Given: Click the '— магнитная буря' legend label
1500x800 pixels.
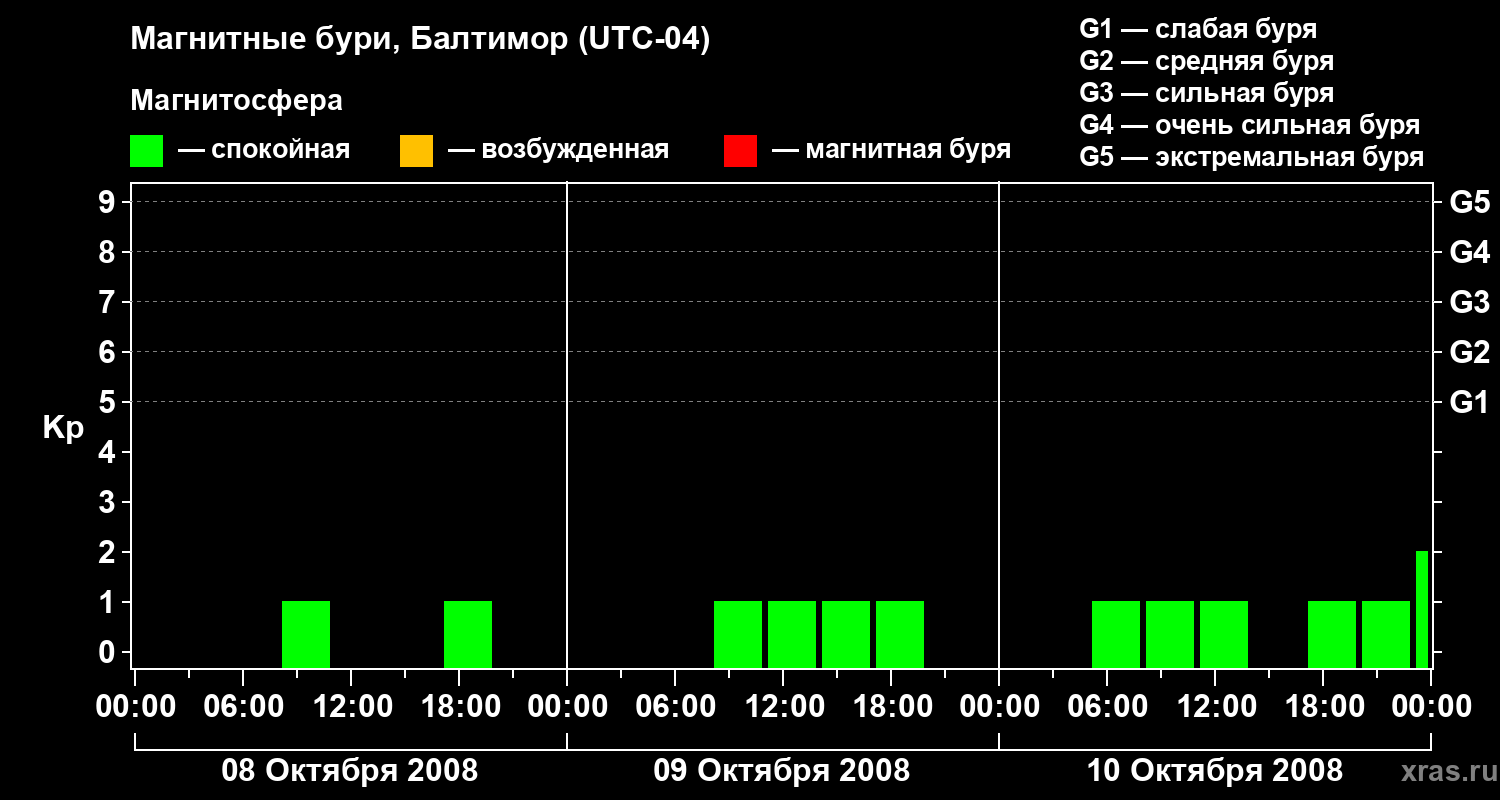Looking at the screenshot, I should point(891,150).
